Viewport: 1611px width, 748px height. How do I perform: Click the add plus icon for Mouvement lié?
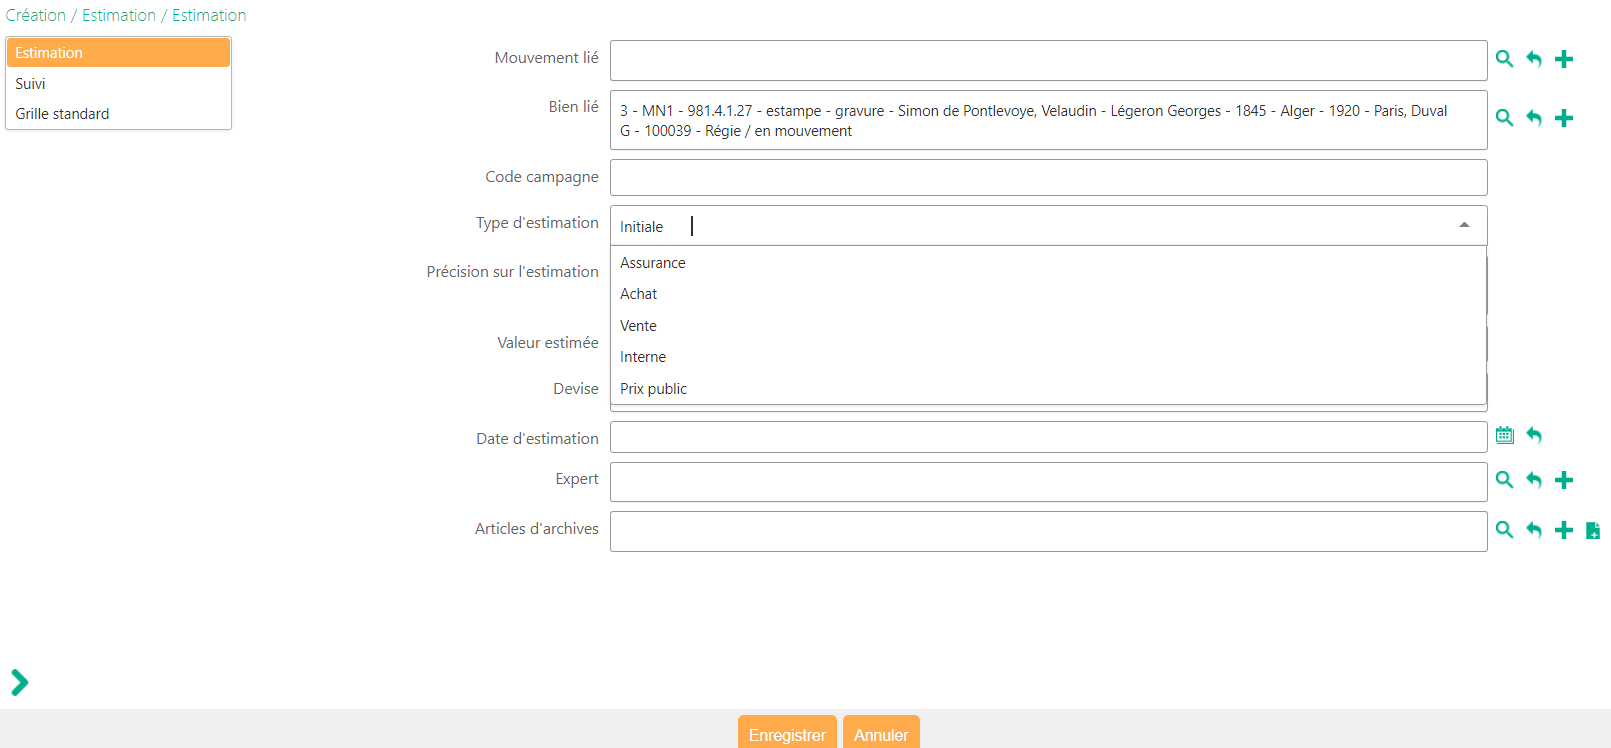click(1564, 59)
